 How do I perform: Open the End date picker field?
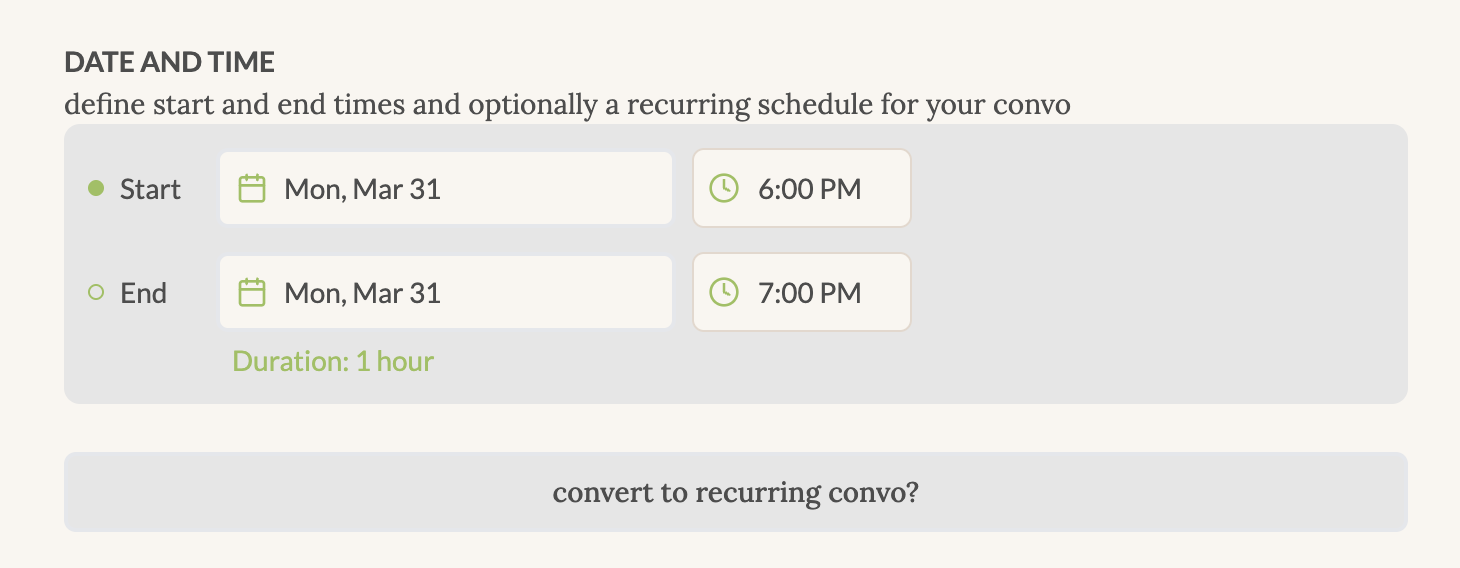coord(446,292)
